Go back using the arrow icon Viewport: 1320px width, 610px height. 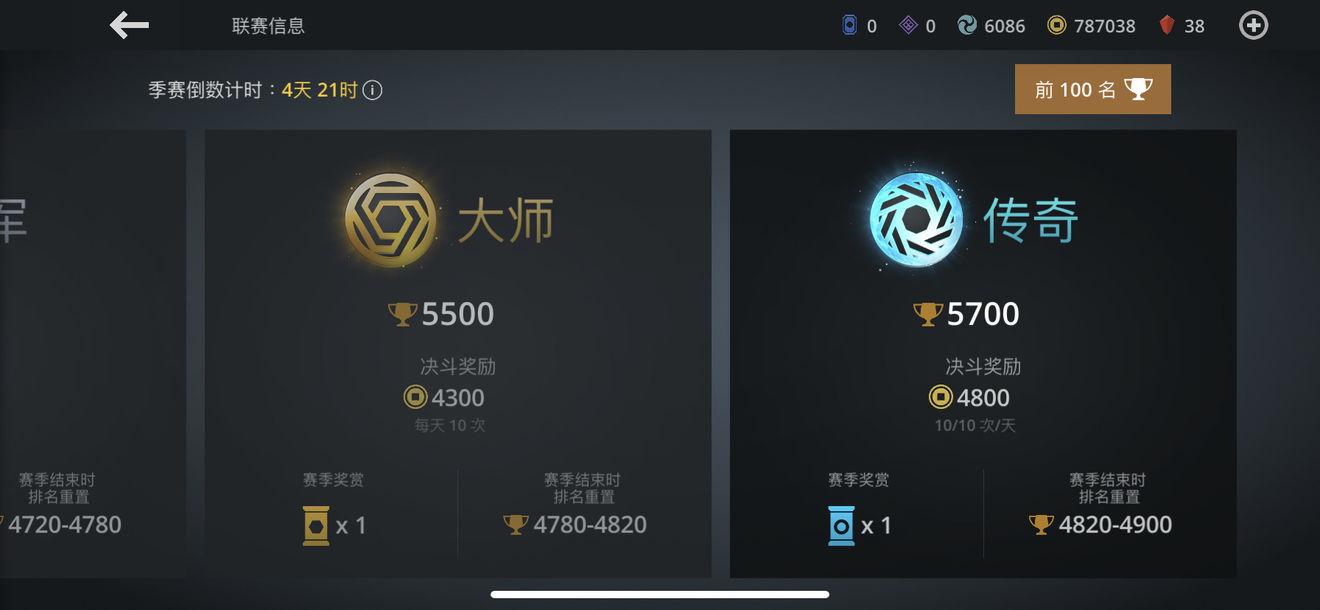coord(129,25)
